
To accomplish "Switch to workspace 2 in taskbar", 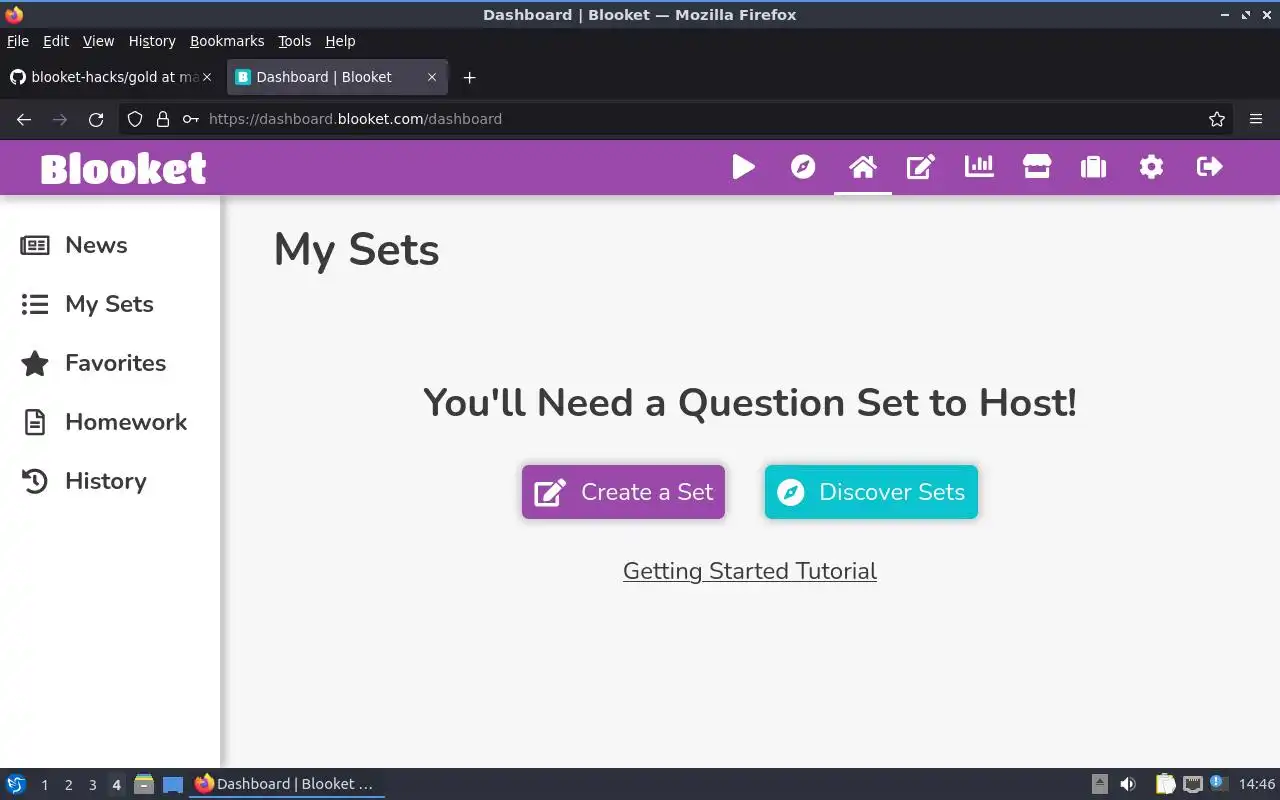I will coord(68,785).
